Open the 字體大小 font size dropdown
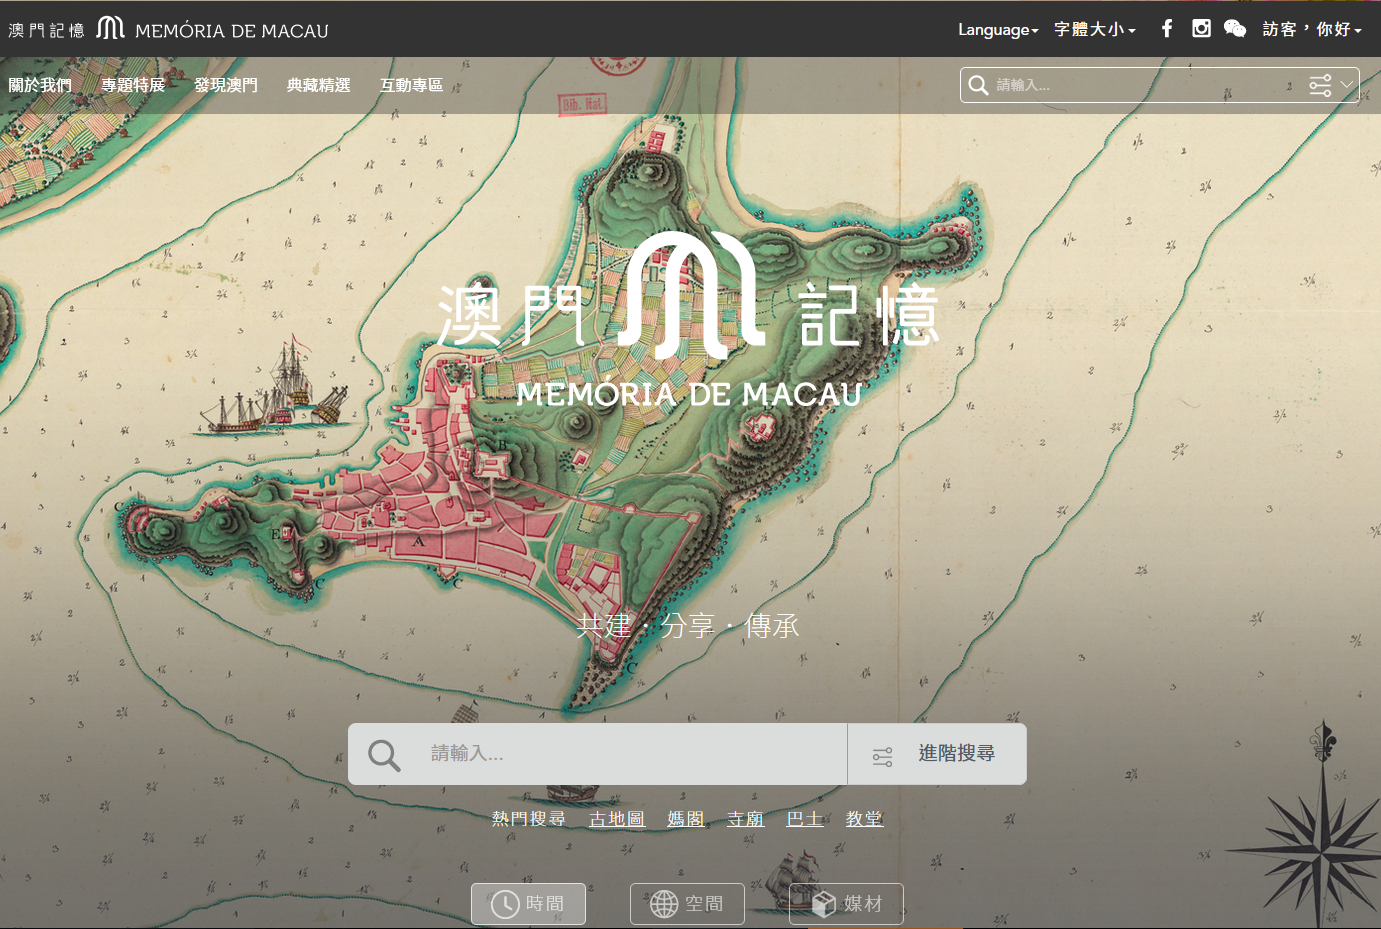The height and width of the screenshot is (929, 1381). [1095, 30]
